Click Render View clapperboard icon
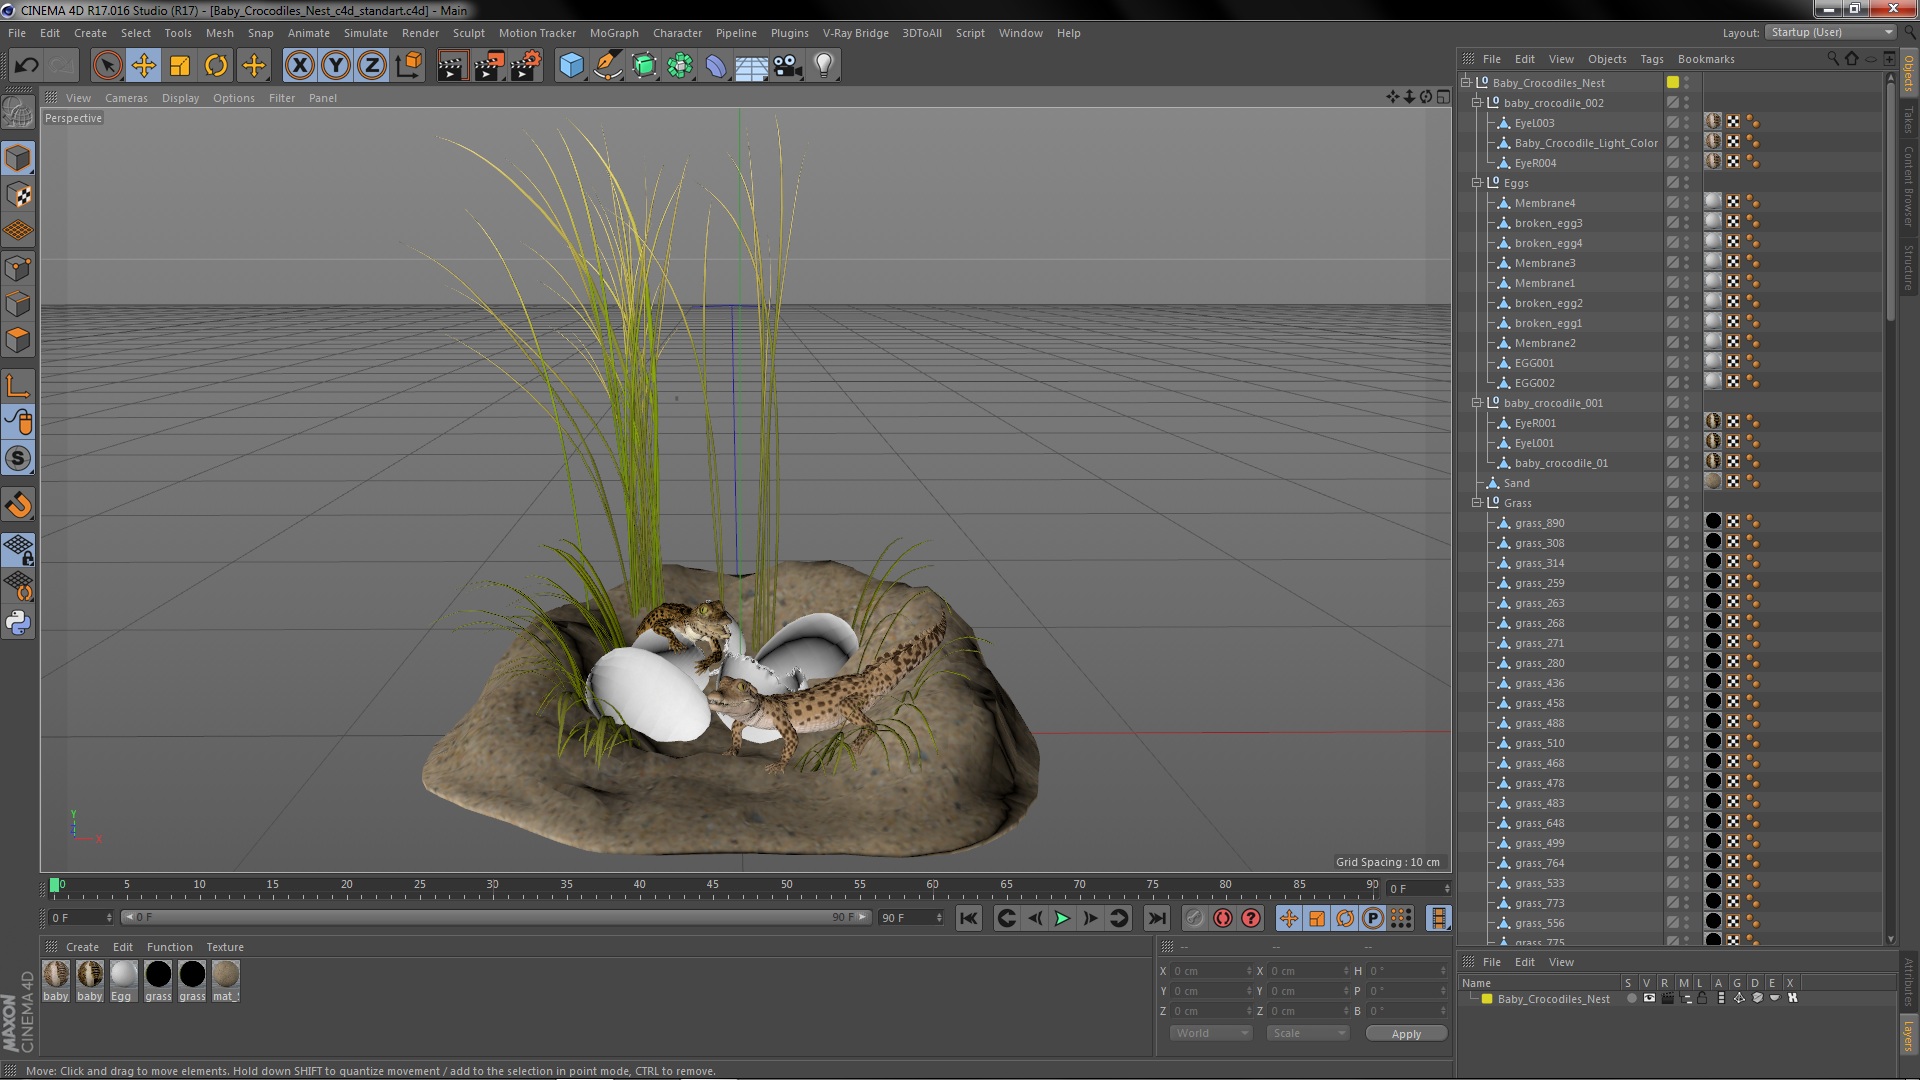The image size is (1920, 1080). tap(452, 66)
